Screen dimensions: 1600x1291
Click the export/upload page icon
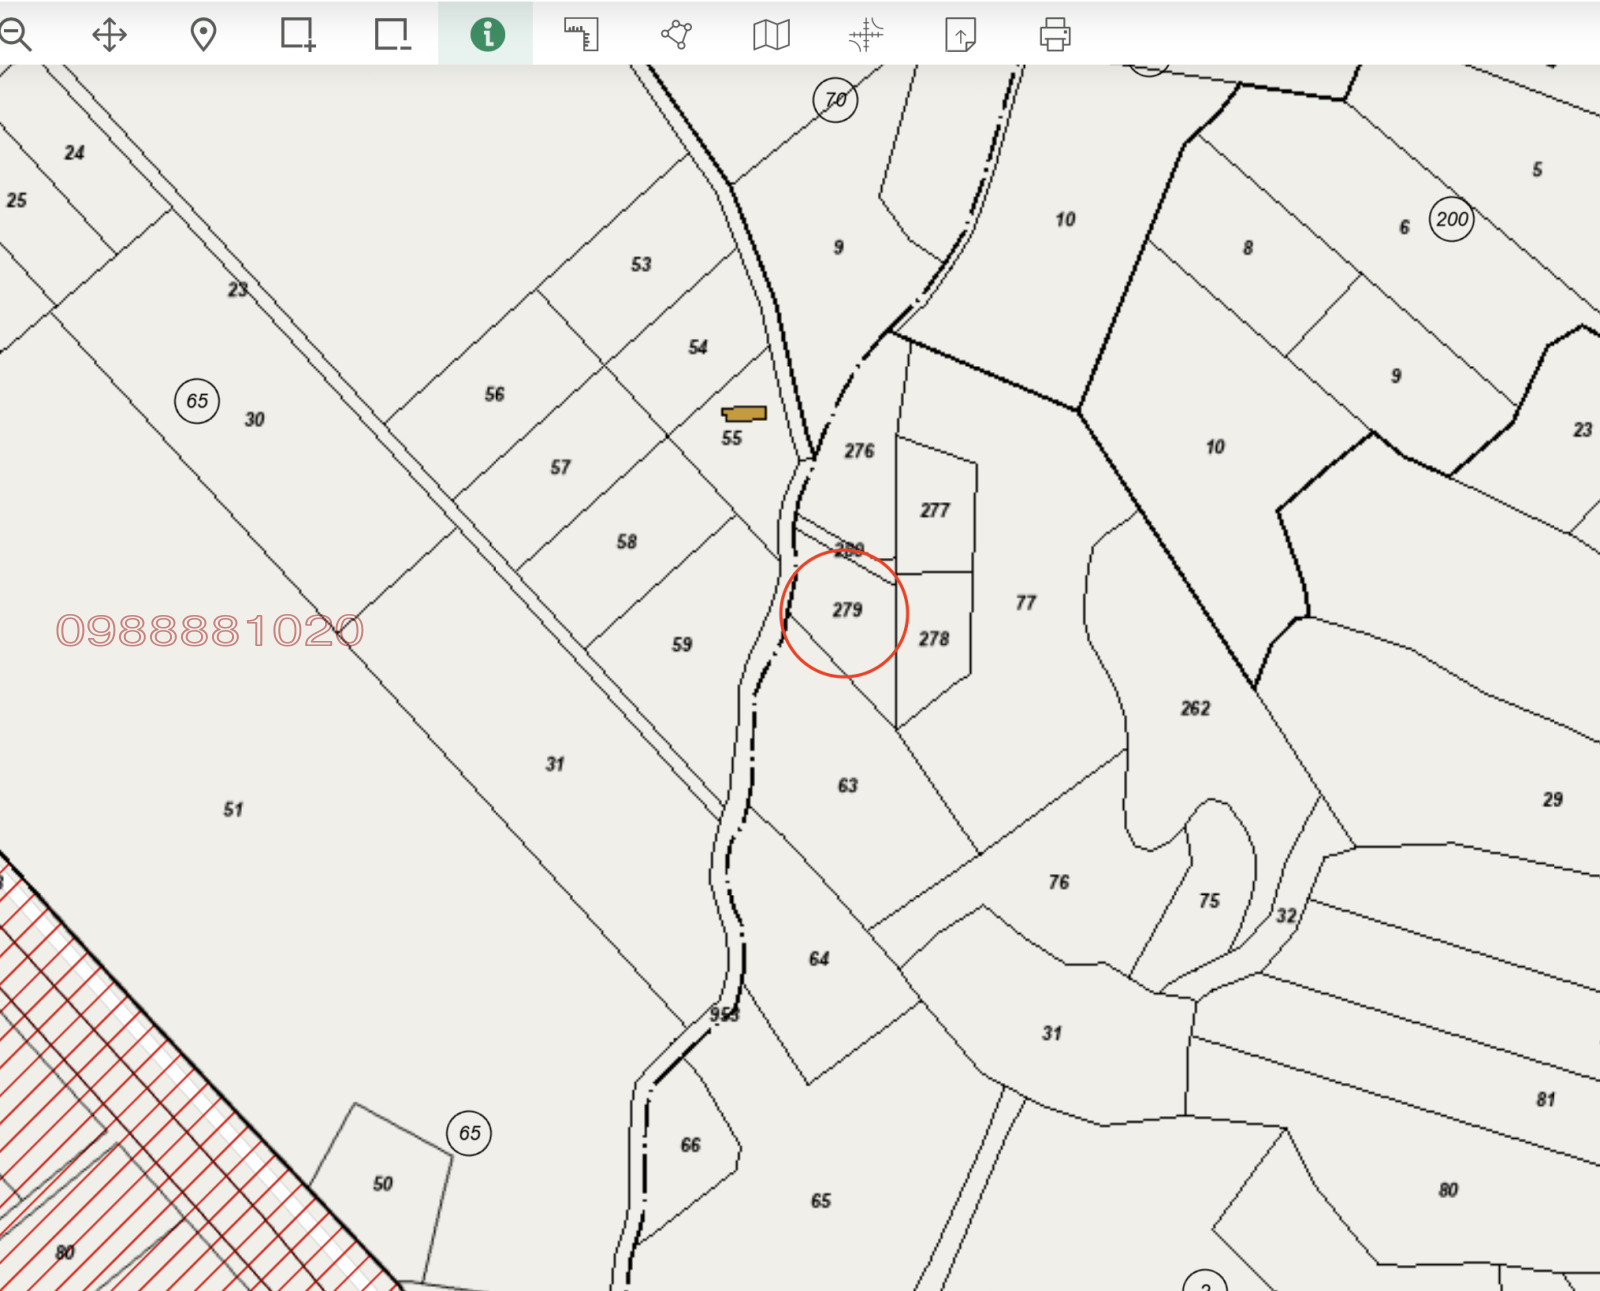(x=960, y=35)
